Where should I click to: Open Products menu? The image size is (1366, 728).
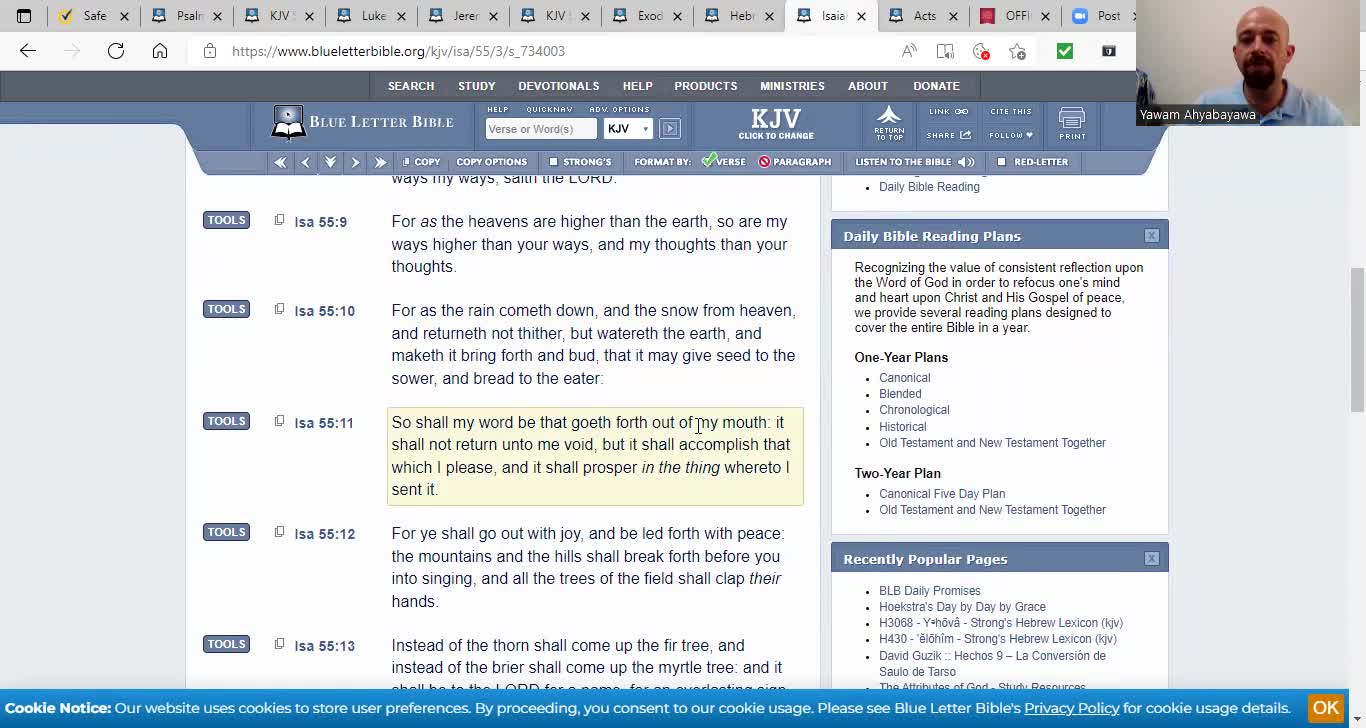[706, 86]
